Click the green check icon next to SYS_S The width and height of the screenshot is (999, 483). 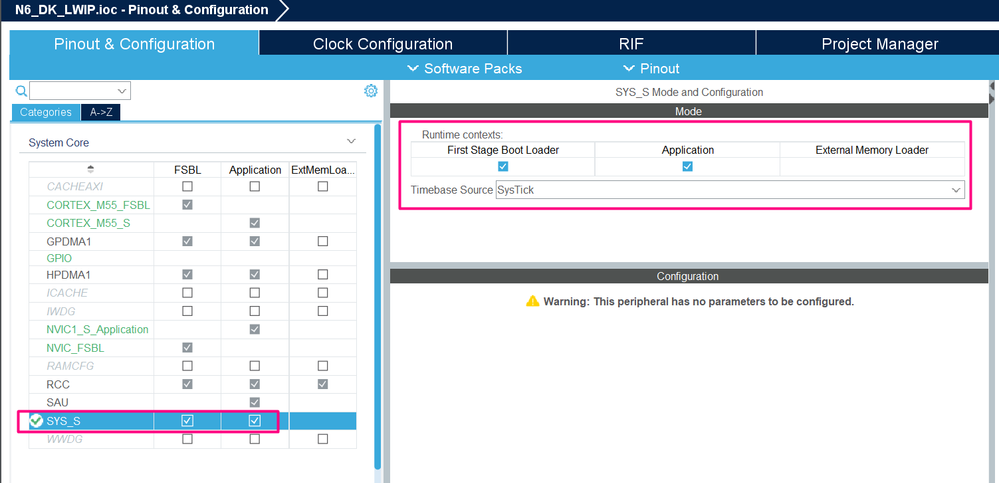36,421
